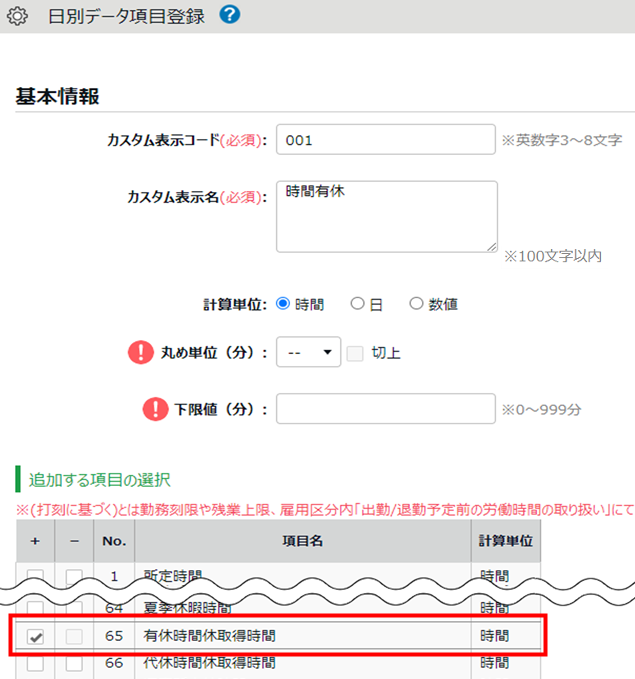Uncheck the plus checkbox for row 65

pyautogui.click(x=35, y=635)
